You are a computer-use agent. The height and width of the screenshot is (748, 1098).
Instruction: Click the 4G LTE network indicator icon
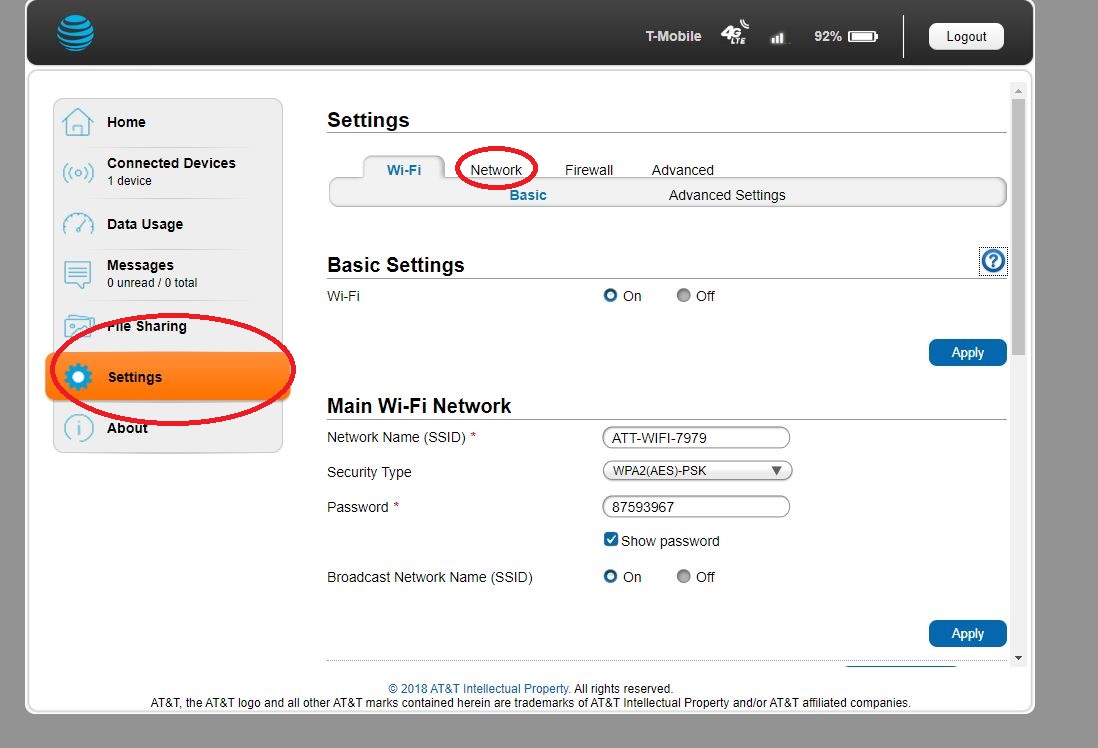(x=735, y=33)
